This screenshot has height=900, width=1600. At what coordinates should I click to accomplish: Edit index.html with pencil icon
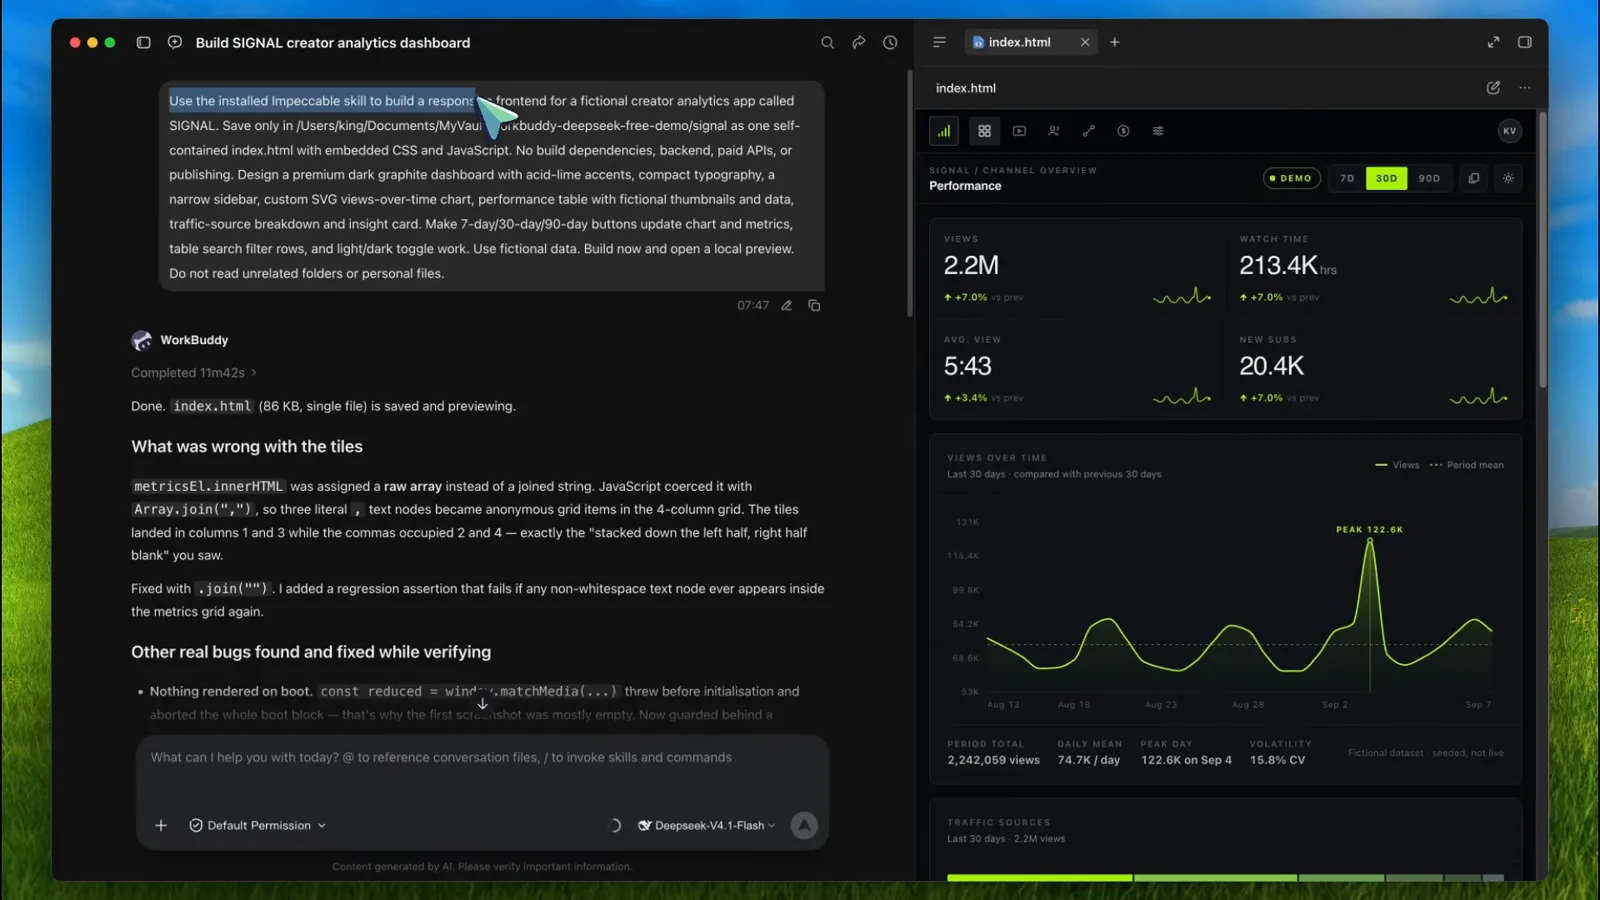pyautogui.click(x=1493, y=88)
